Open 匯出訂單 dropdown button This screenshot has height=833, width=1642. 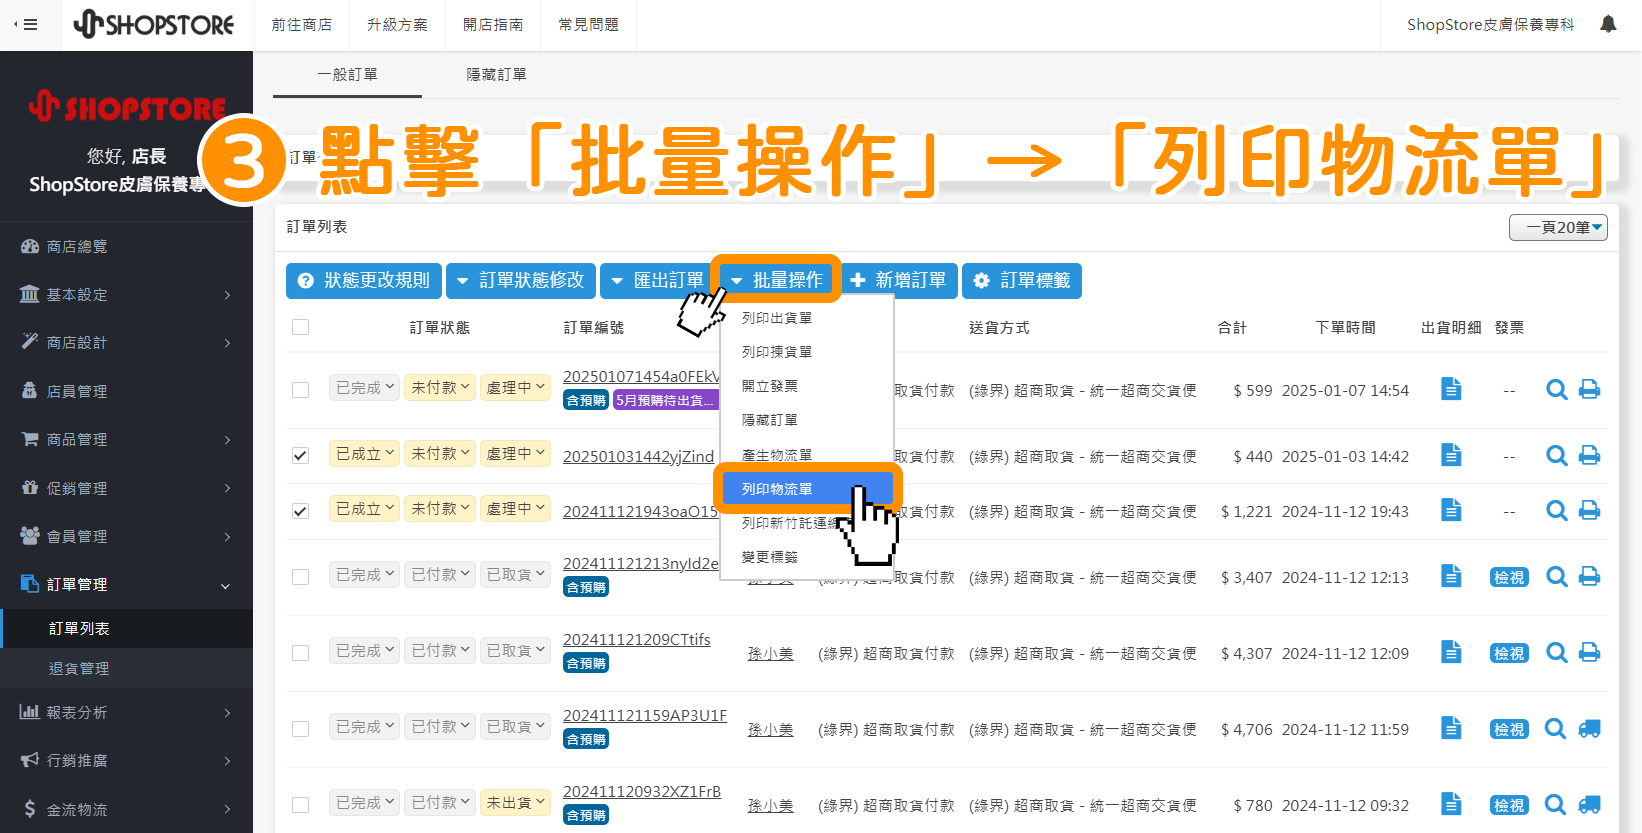(657, 281)
